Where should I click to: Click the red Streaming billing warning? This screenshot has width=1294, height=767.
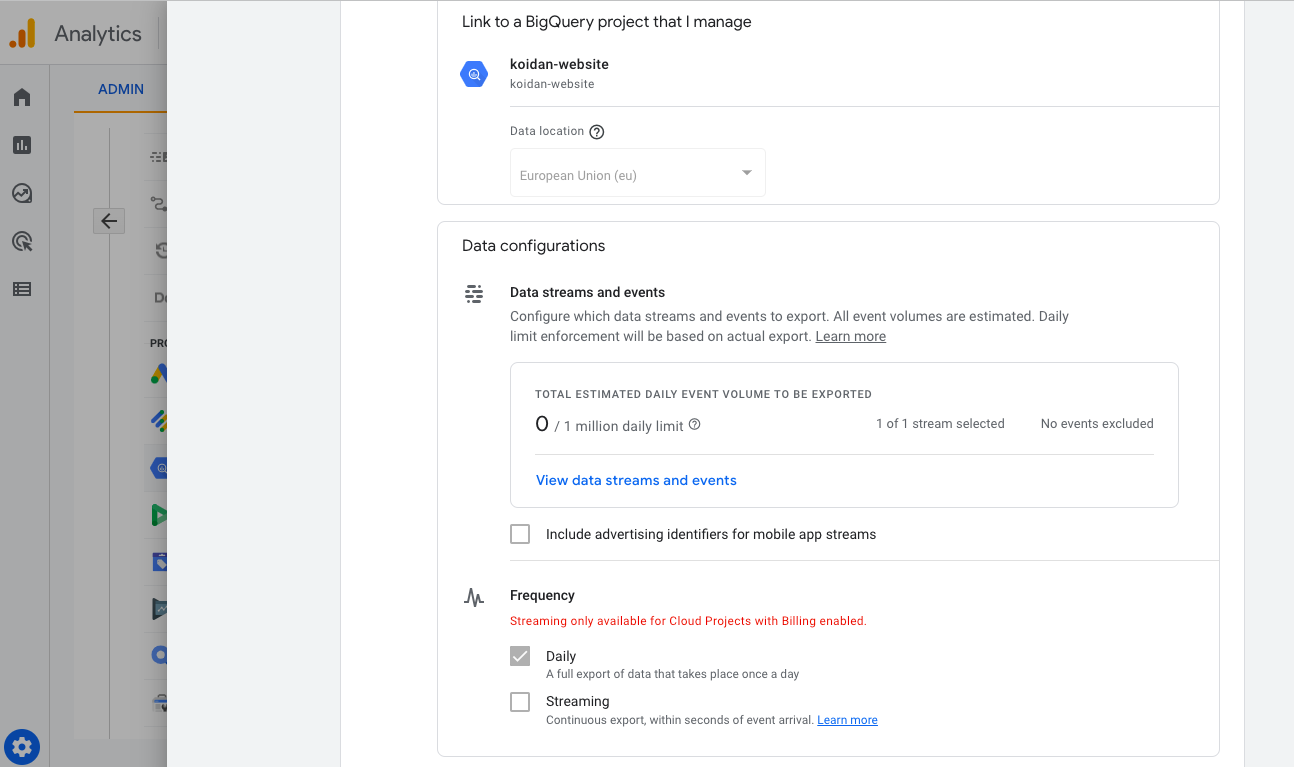(x=688, y=621)
